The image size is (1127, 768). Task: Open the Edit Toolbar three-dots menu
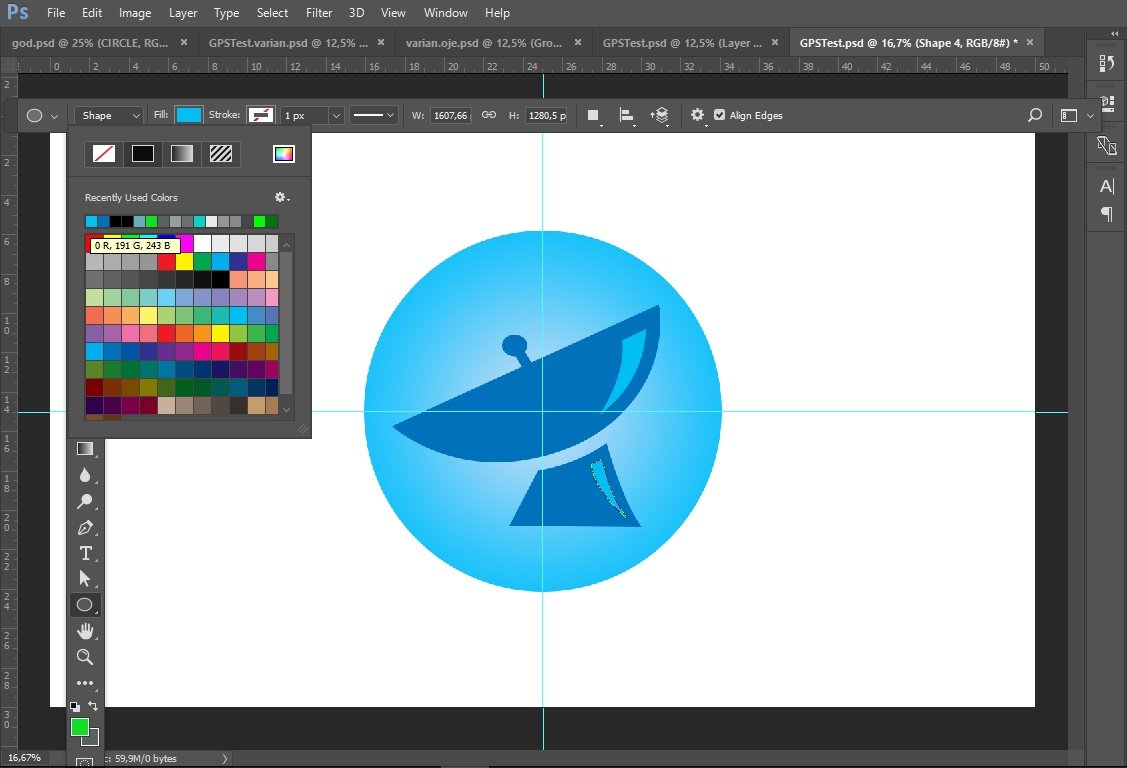point(85,683)
